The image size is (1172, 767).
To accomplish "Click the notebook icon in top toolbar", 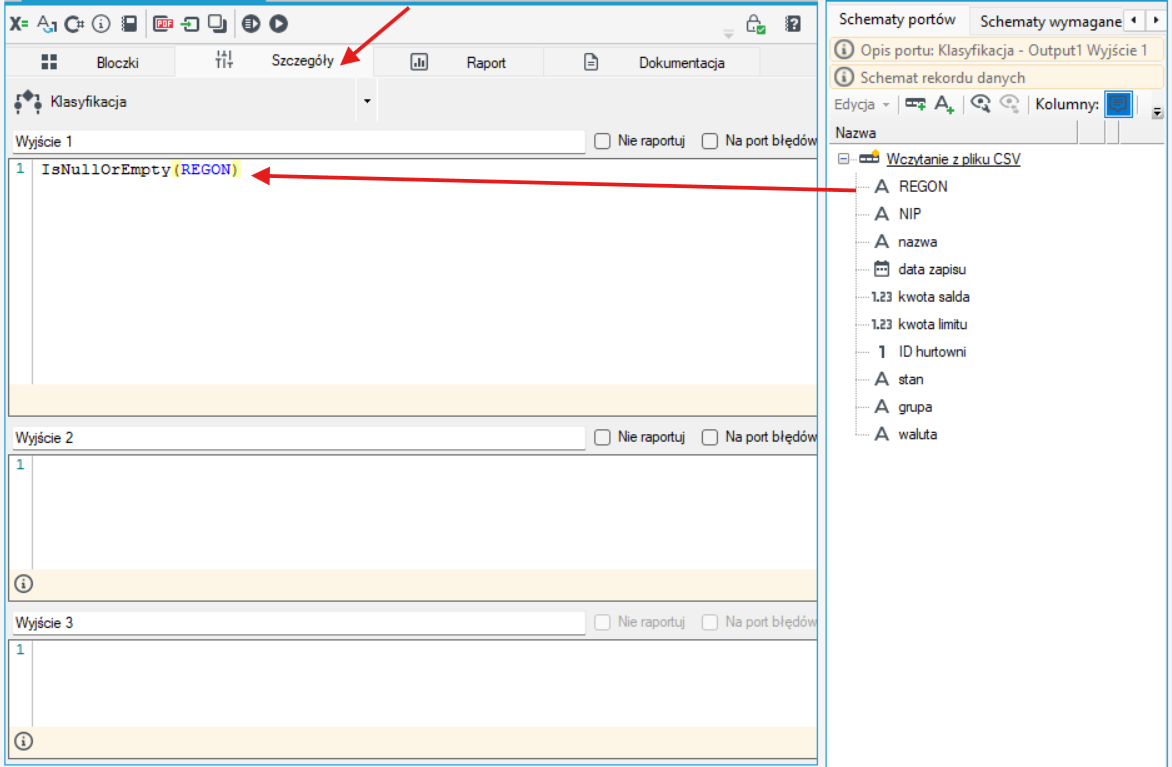I will (129, 24).
